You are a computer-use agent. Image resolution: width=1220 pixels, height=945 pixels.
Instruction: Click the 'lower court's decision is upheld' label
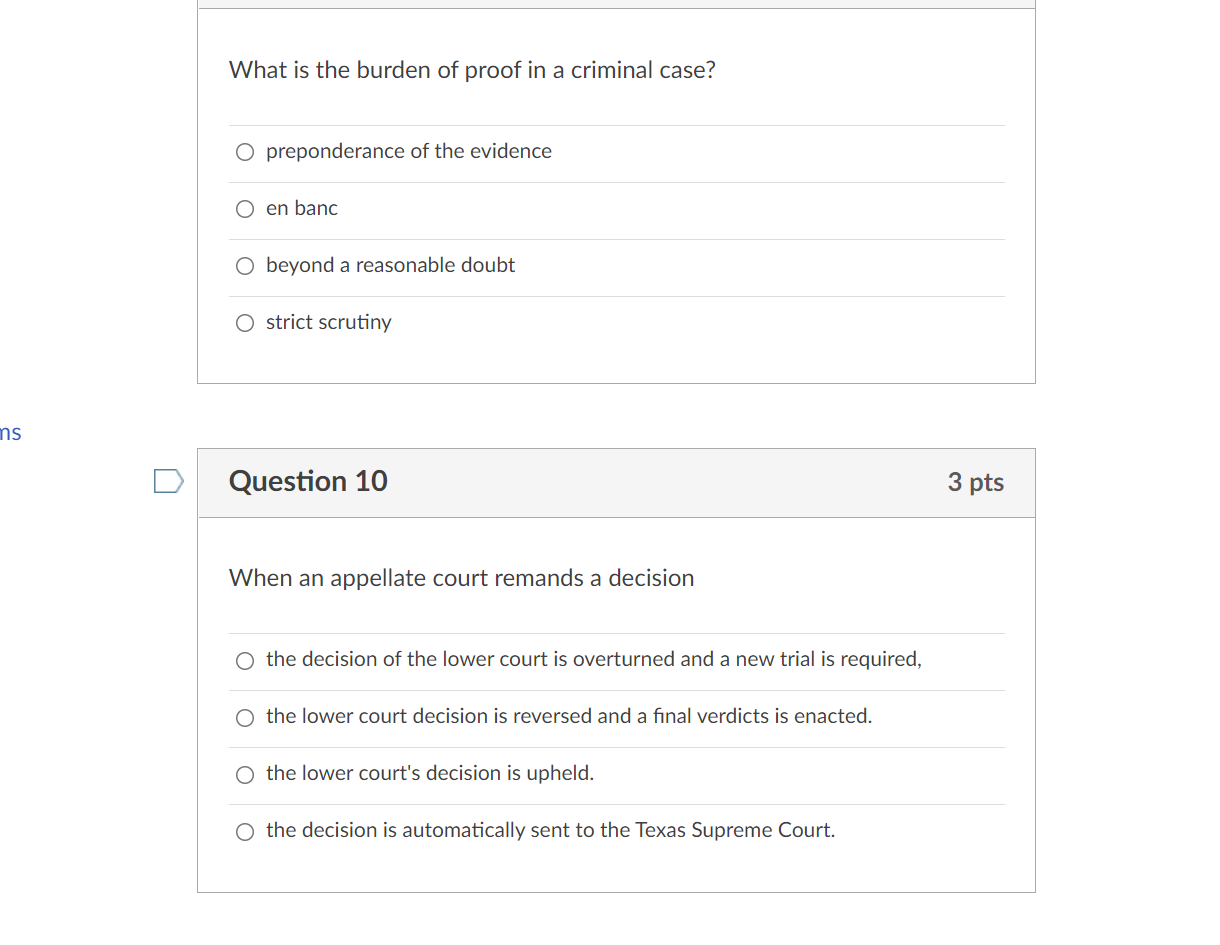coord(430,773)
